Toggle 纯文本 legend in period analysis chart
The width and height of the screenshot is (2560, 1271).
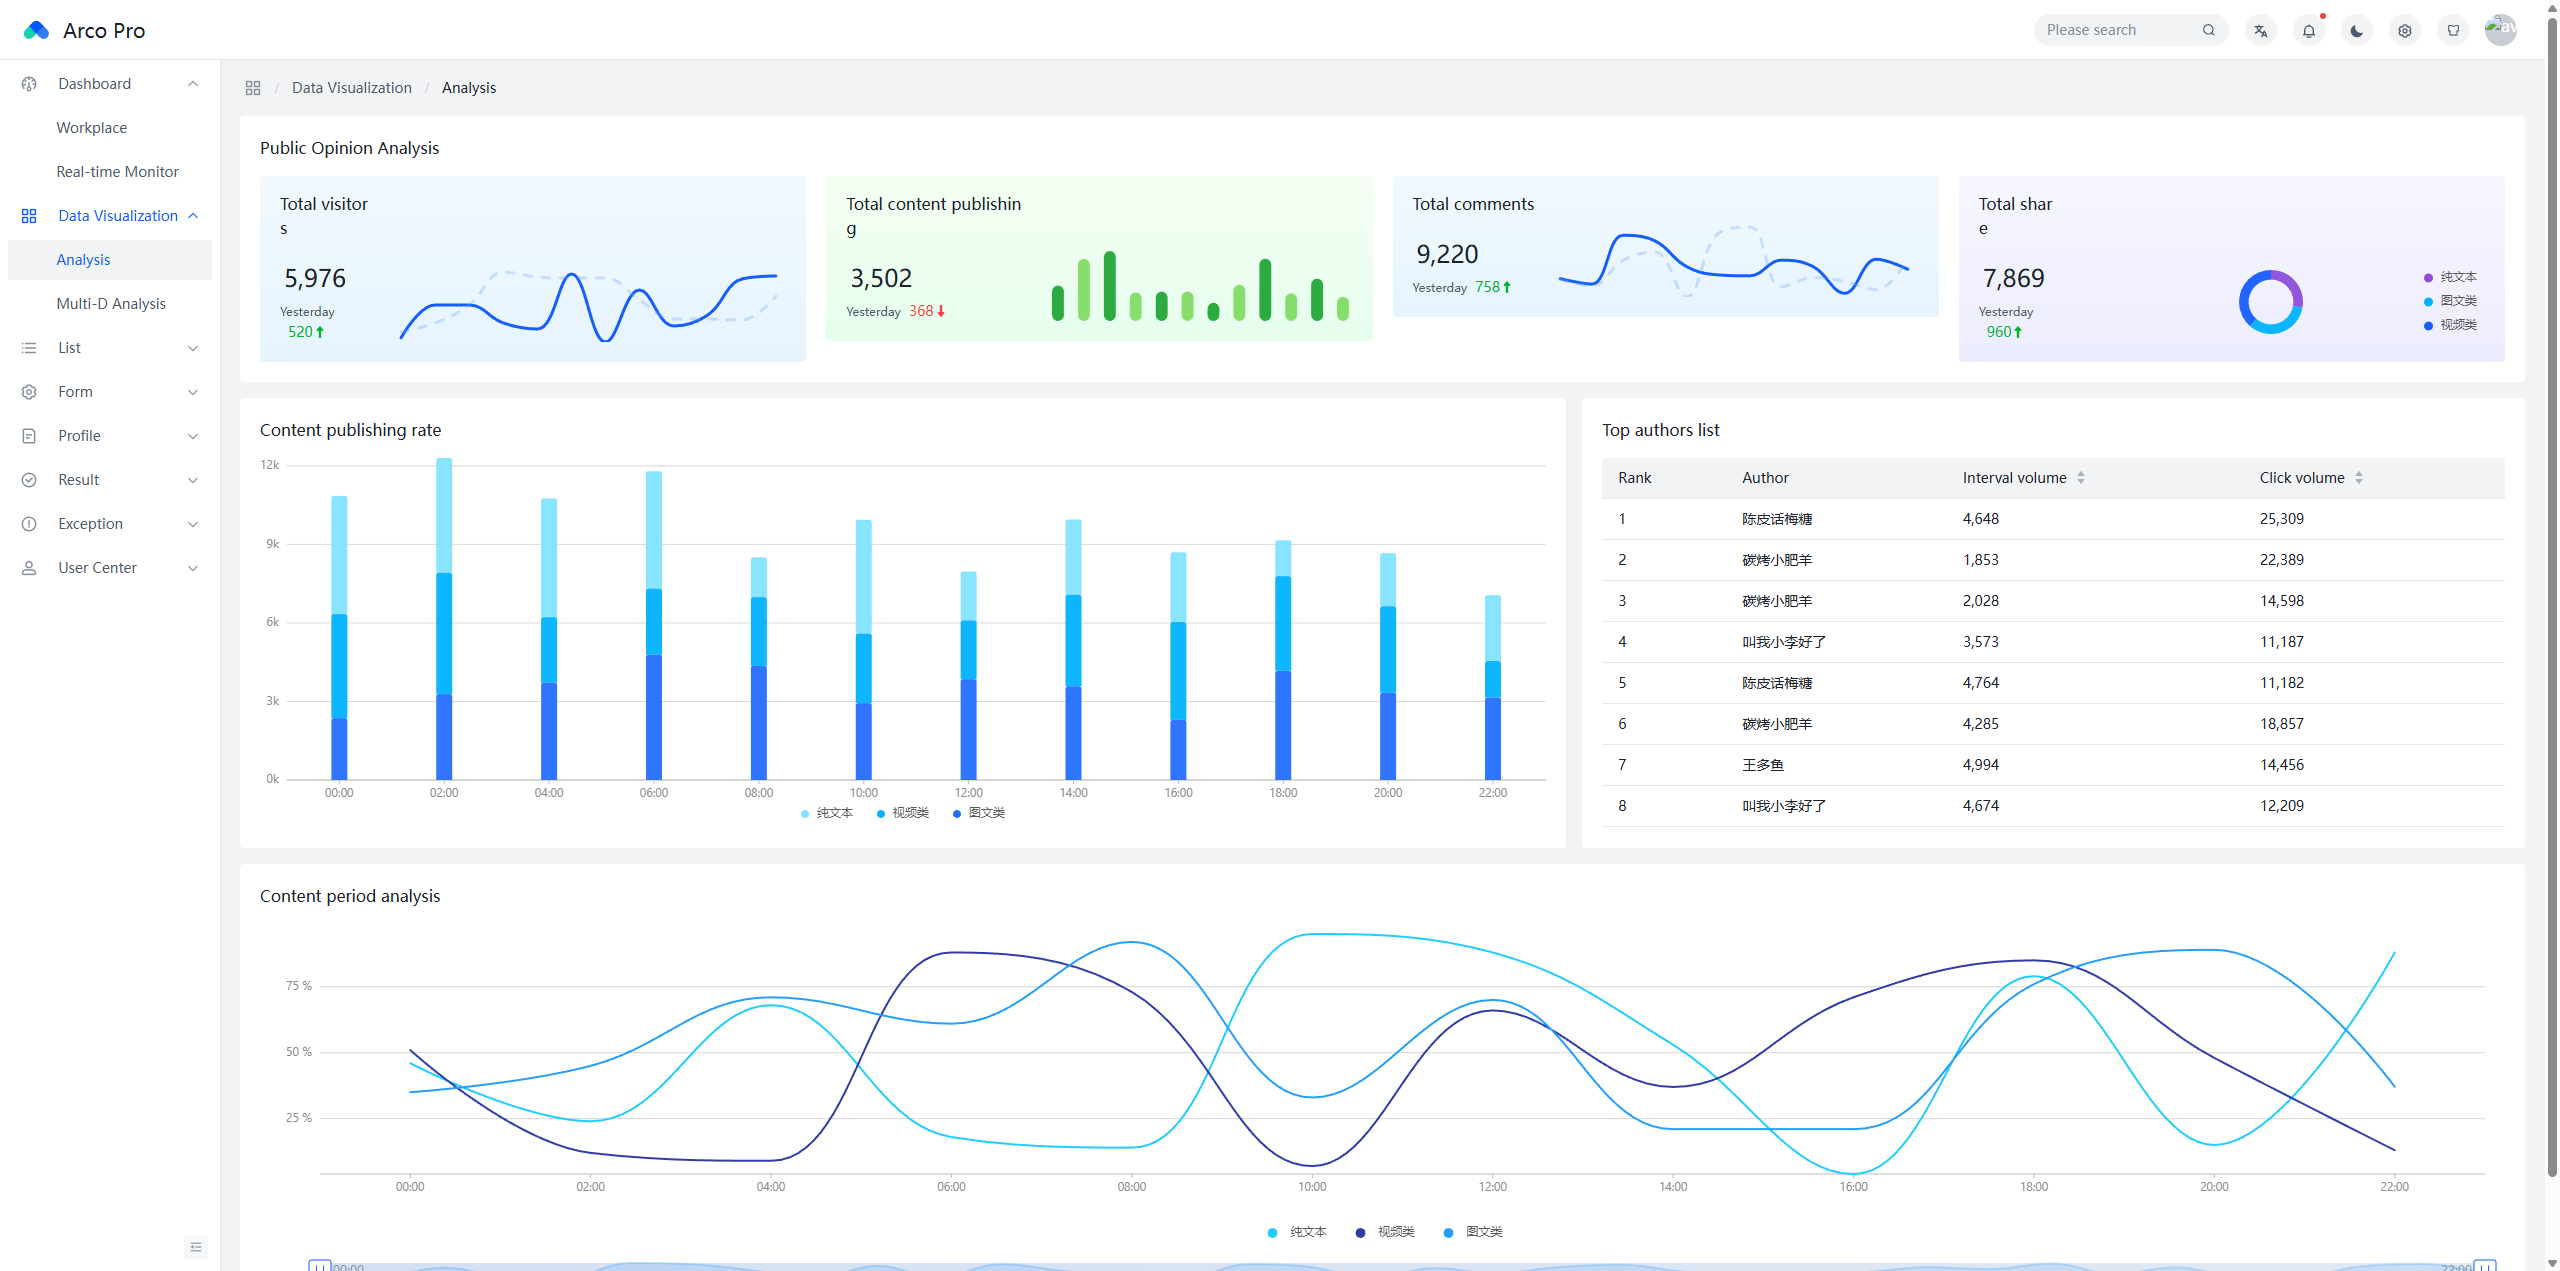coord(1297,1232)
